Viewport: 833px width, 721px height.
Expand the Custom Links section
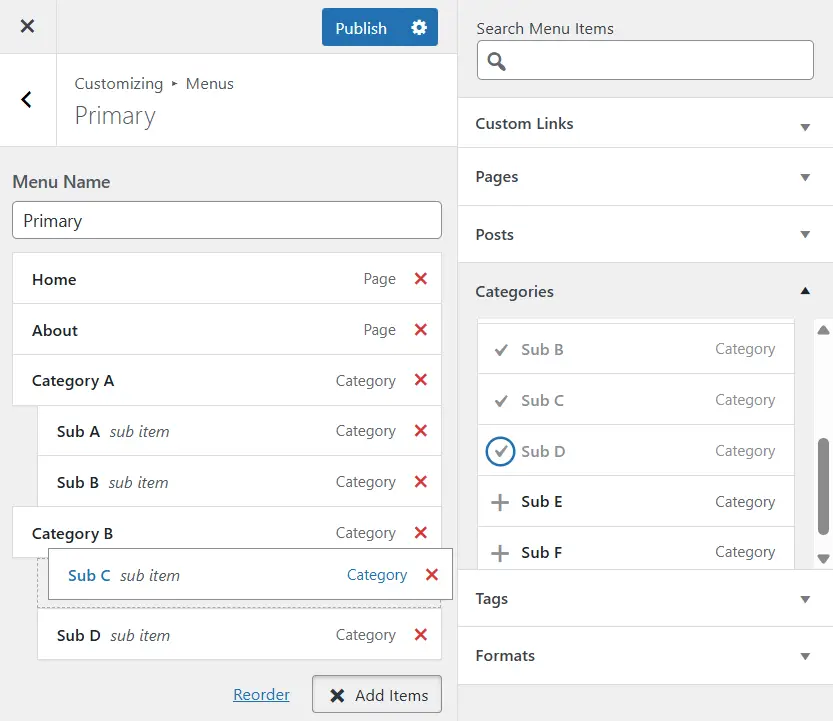[805, 126]
